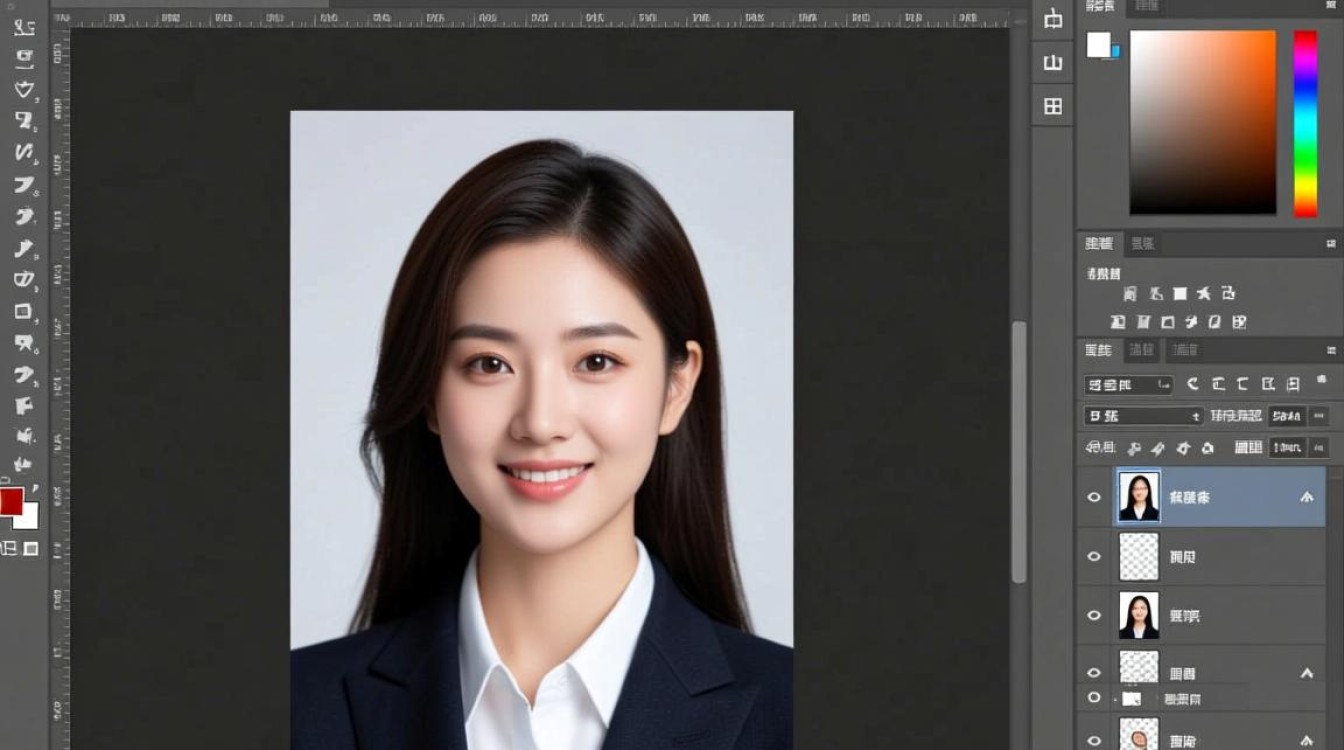1344x750 pixels.
Task: Click first filter icon right of layer filter dropdown
Action: pos(1193,384)
